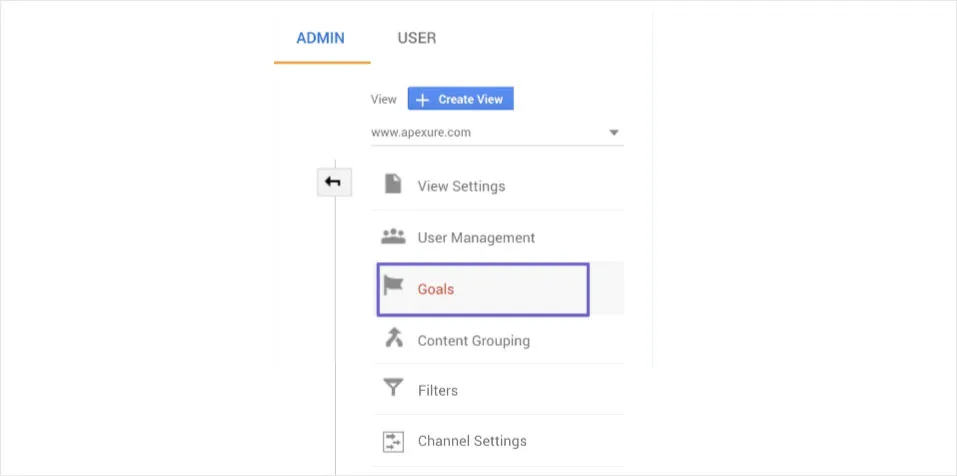Click the back arrow icon button
957x476 pixels.
pyautogui.click(x=334, y=182)
